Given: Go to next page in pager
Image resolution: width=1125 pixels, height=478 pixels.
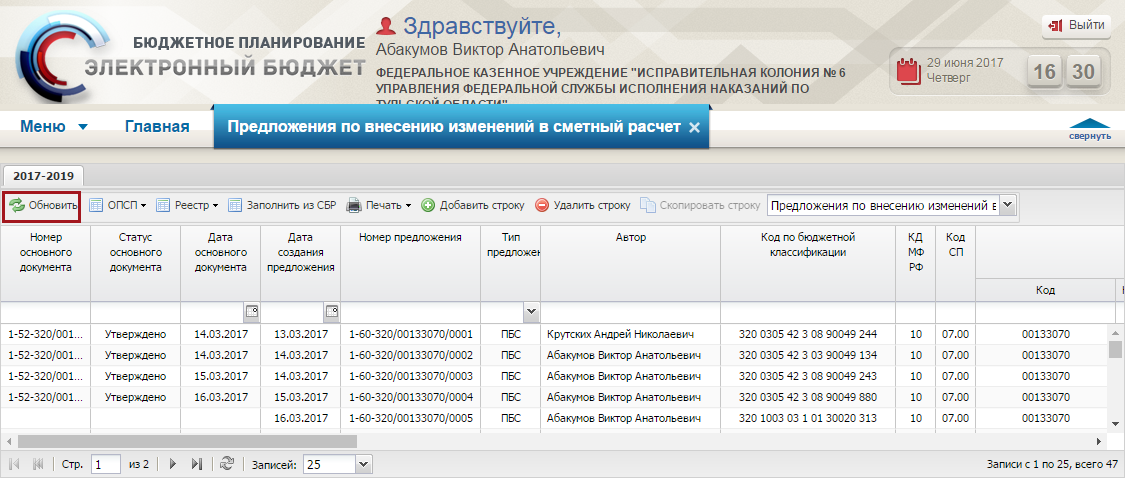Looking at the screenshot, I should pos(173,464).
